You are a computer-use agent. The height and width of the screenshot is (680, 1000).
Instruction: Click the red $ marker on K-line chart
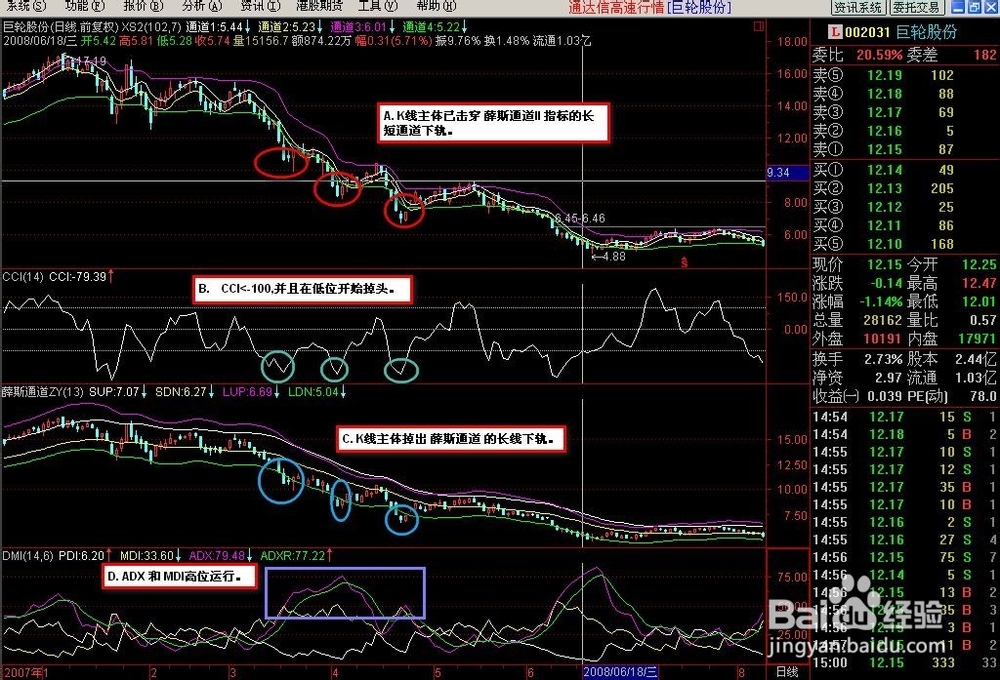684,262
